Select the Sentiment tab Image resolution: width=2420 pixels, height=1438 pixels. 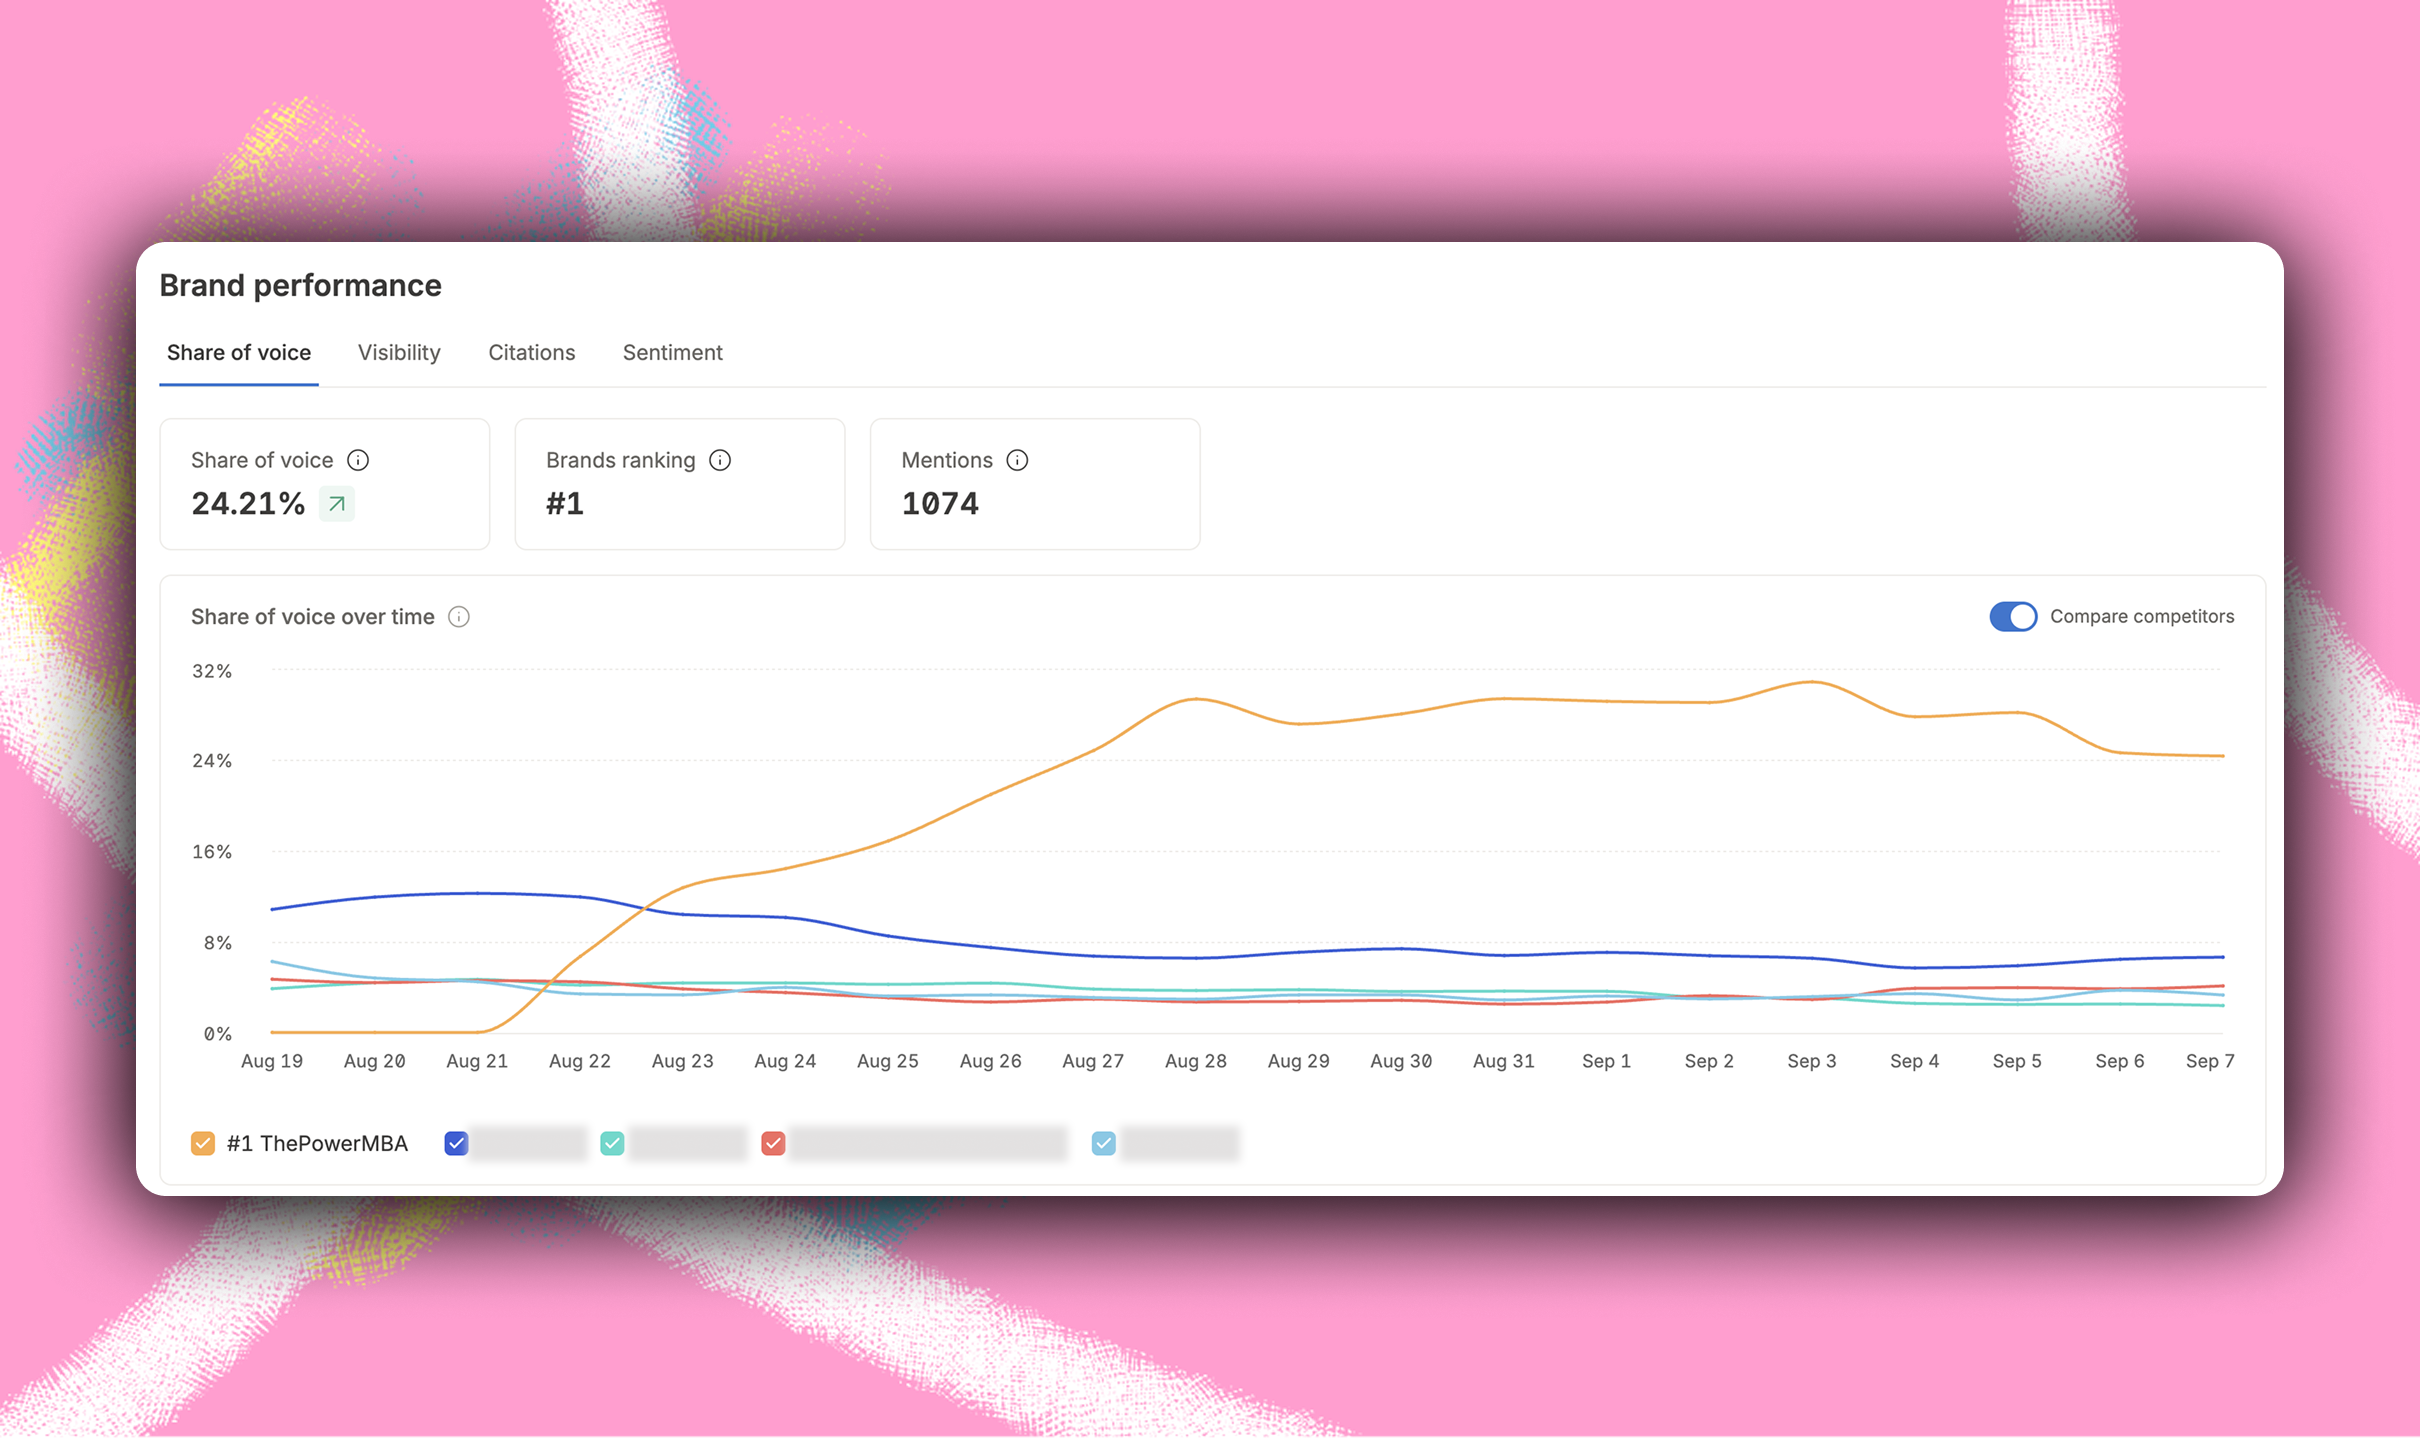click(x=672, y=353)
